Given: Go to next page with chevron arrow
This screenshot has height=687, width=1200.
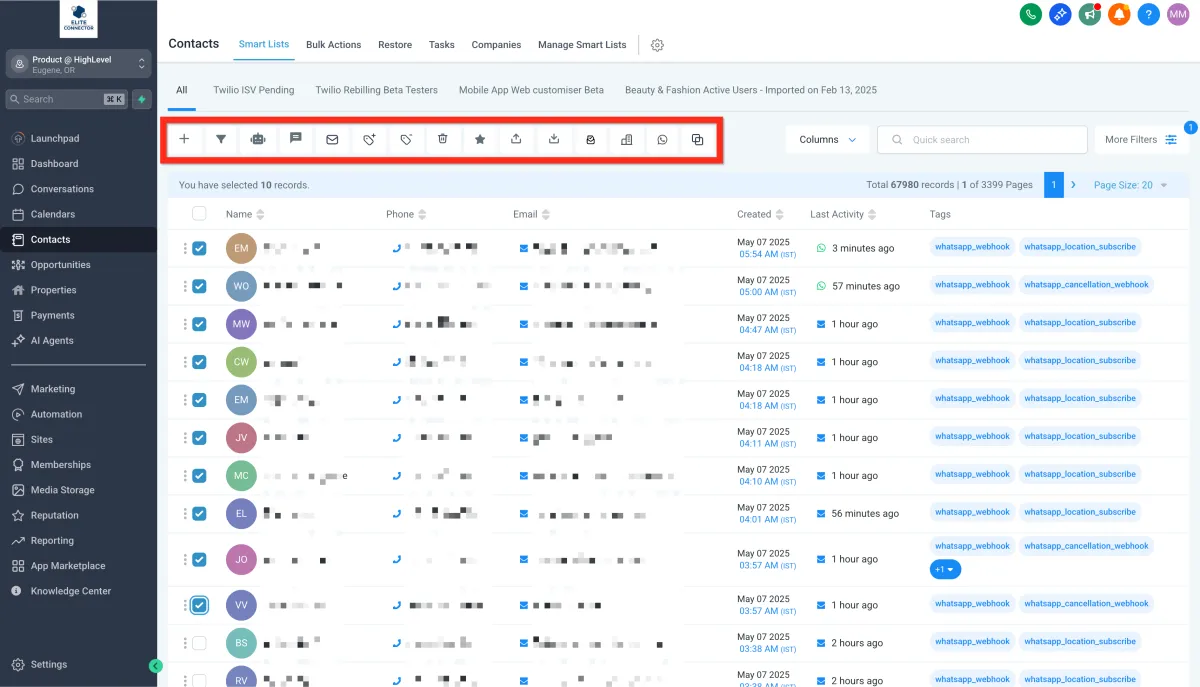Looking at the screenshot, I should pyautogui.click(x=1074, y=185).
